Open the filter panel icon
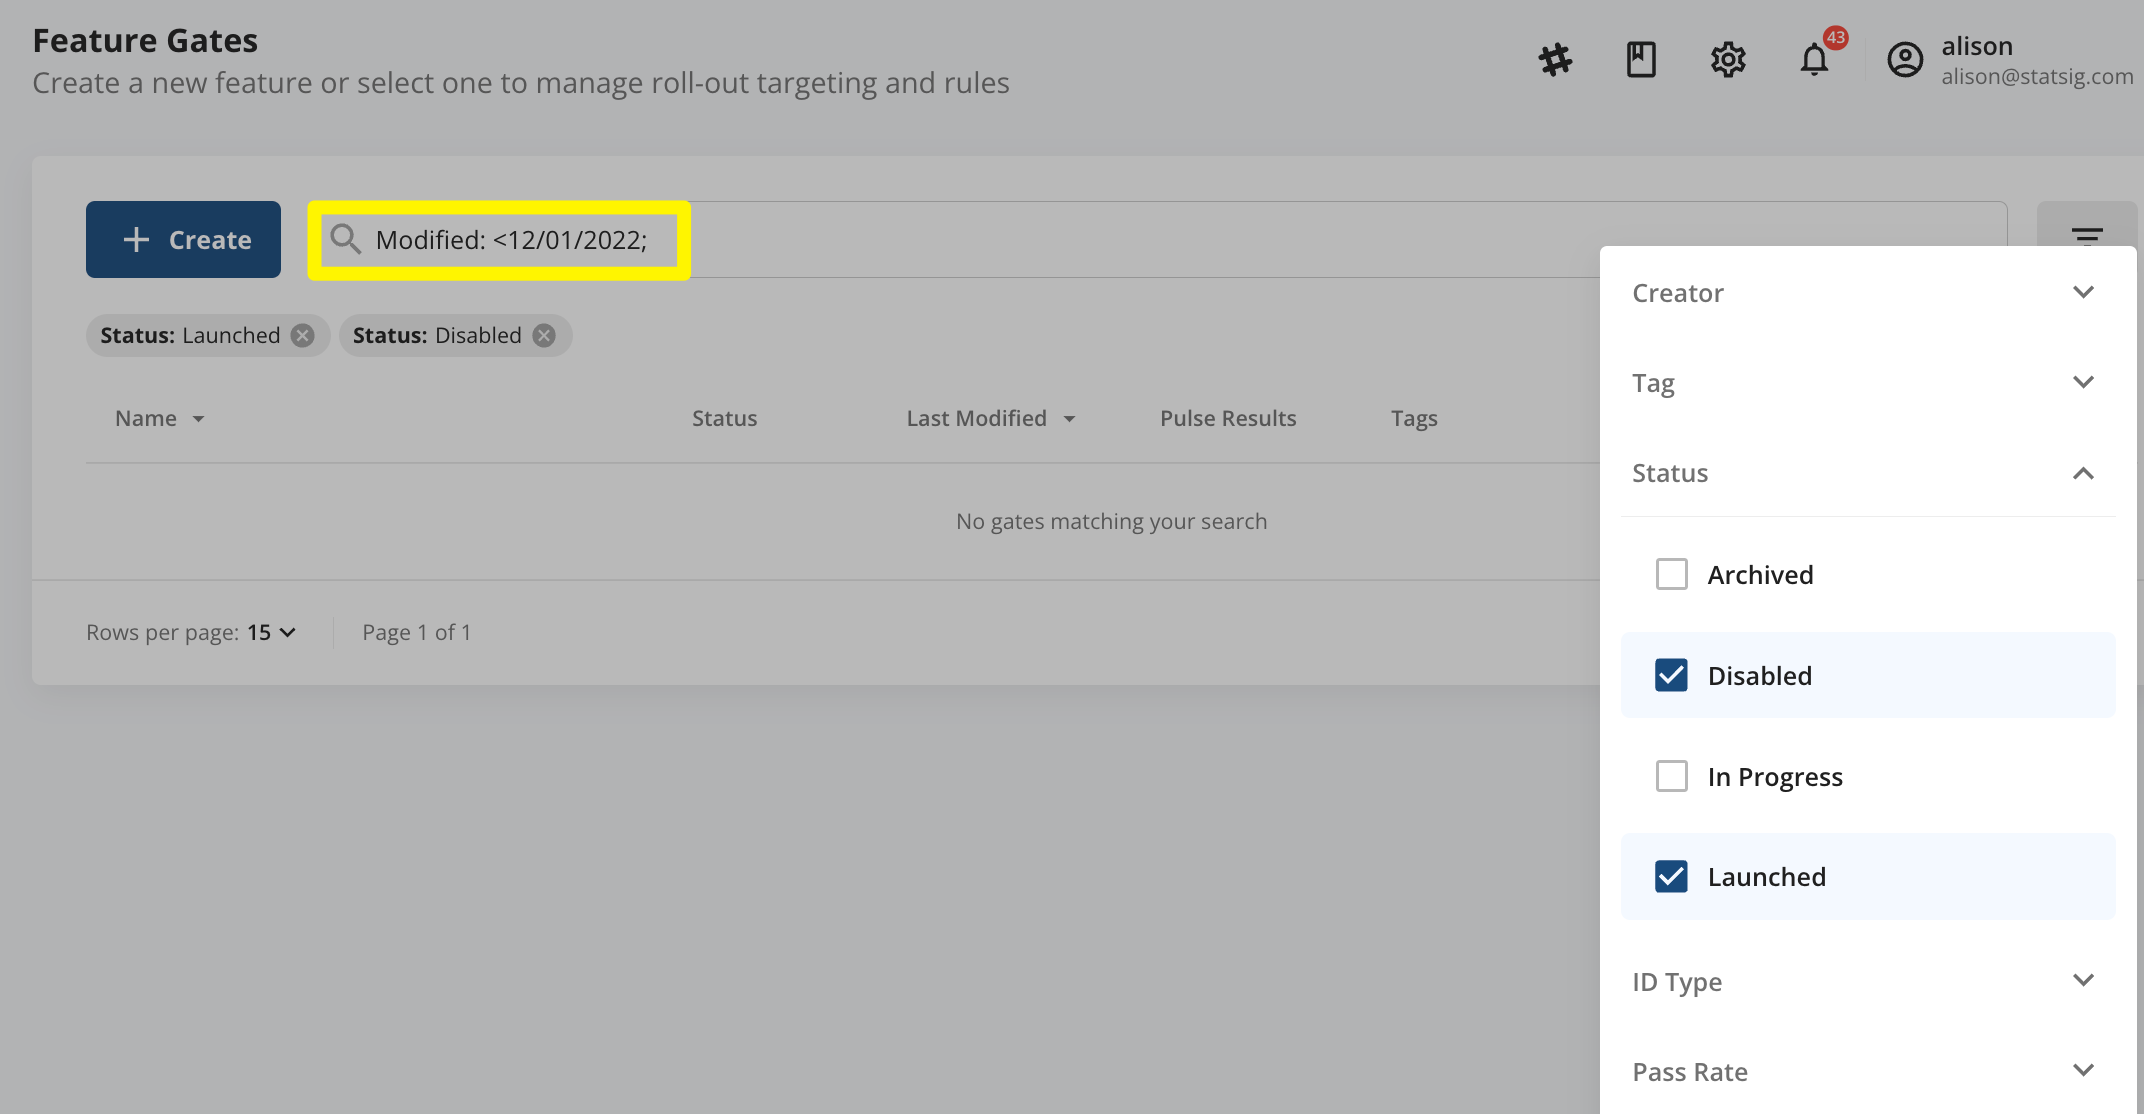 (x=2087, y=237)
